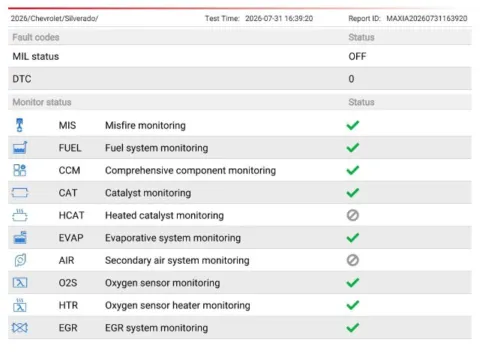Click the 'Misfire monitoring' description
Screen dimensions: 480x360
pyautogui.click(x=145, y=125)
